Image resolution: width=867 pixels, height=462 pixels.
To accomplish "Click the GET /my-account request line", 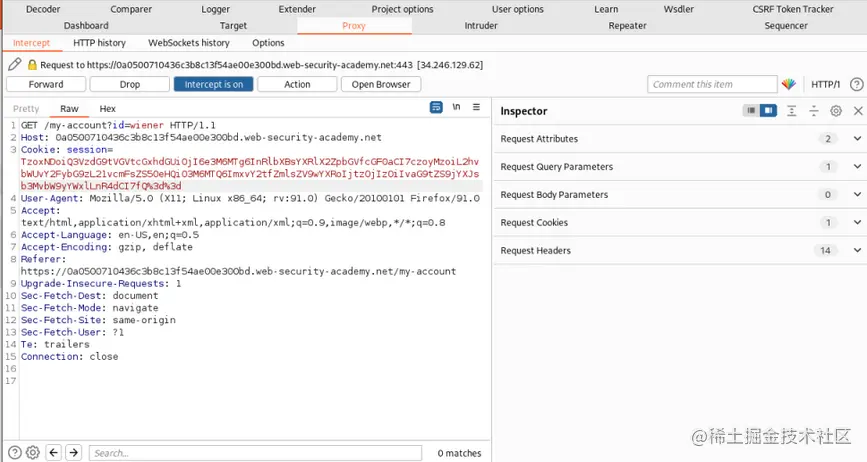I will tap(118, 125).
